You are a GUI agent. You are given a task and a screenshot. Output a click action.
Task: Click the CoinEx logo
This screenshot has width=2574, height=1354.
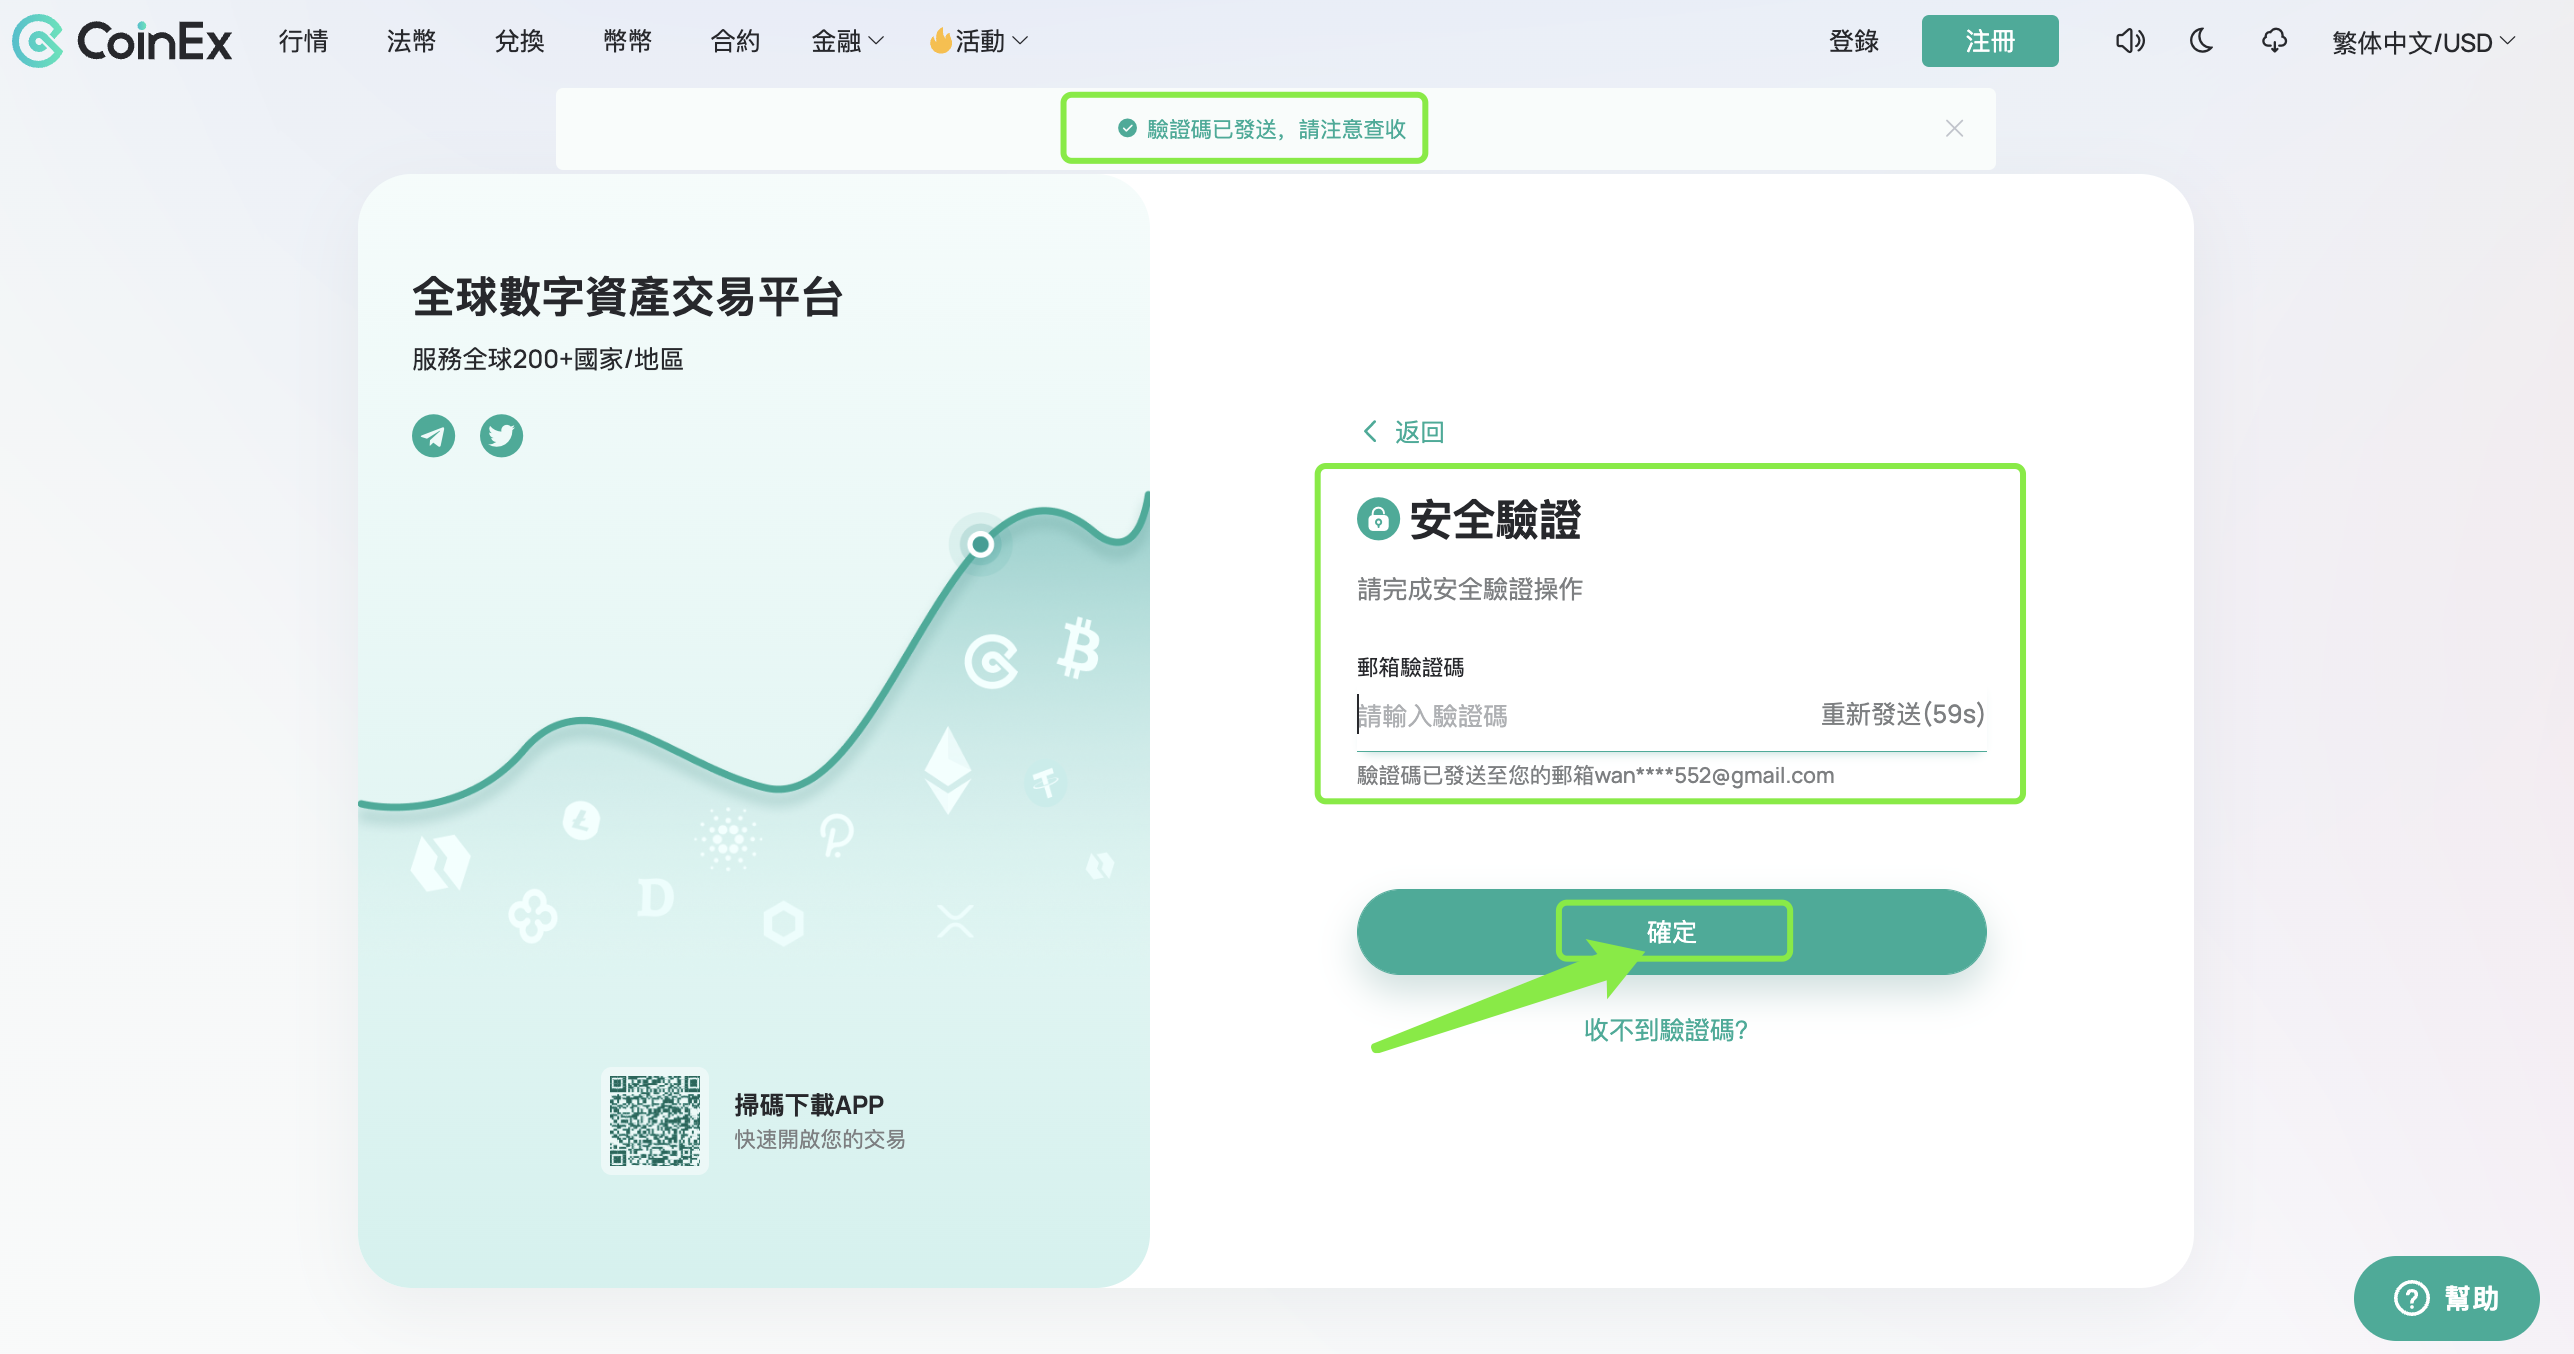[122, 41]
